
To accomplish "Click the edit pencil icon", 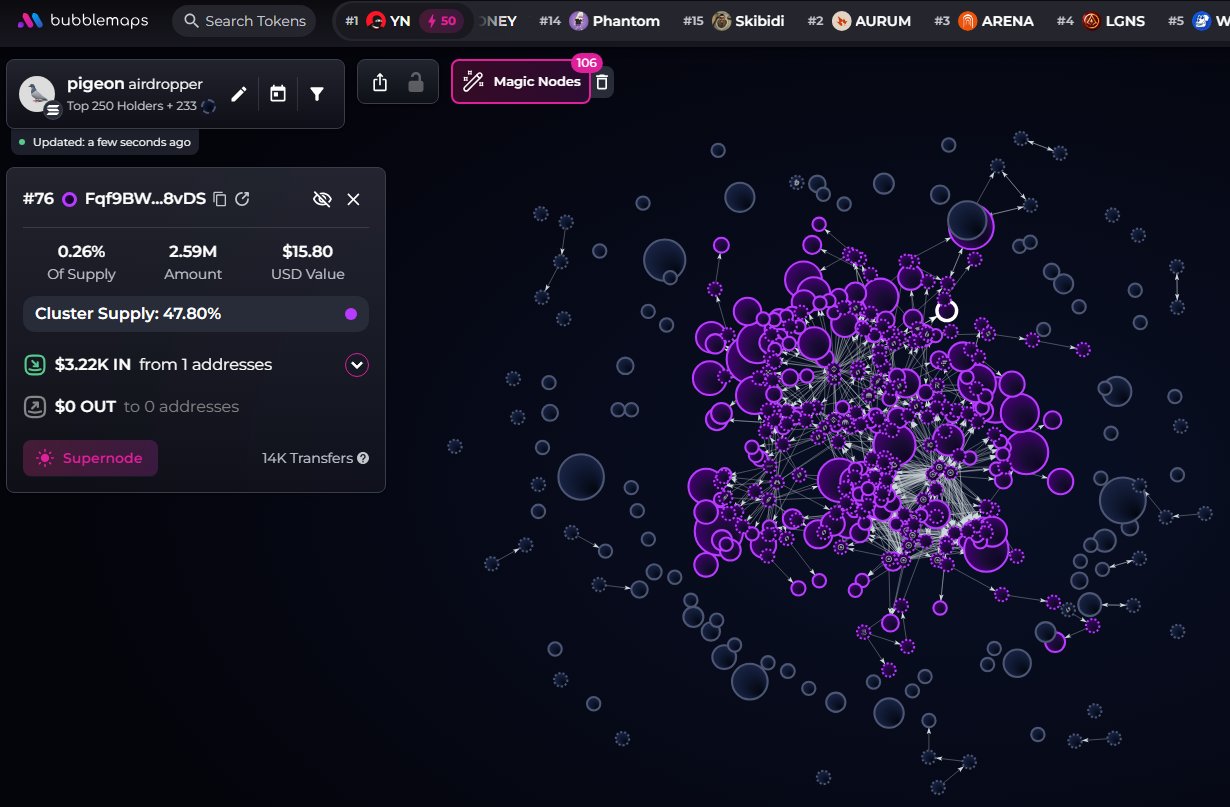I will (x=238, y=94).
